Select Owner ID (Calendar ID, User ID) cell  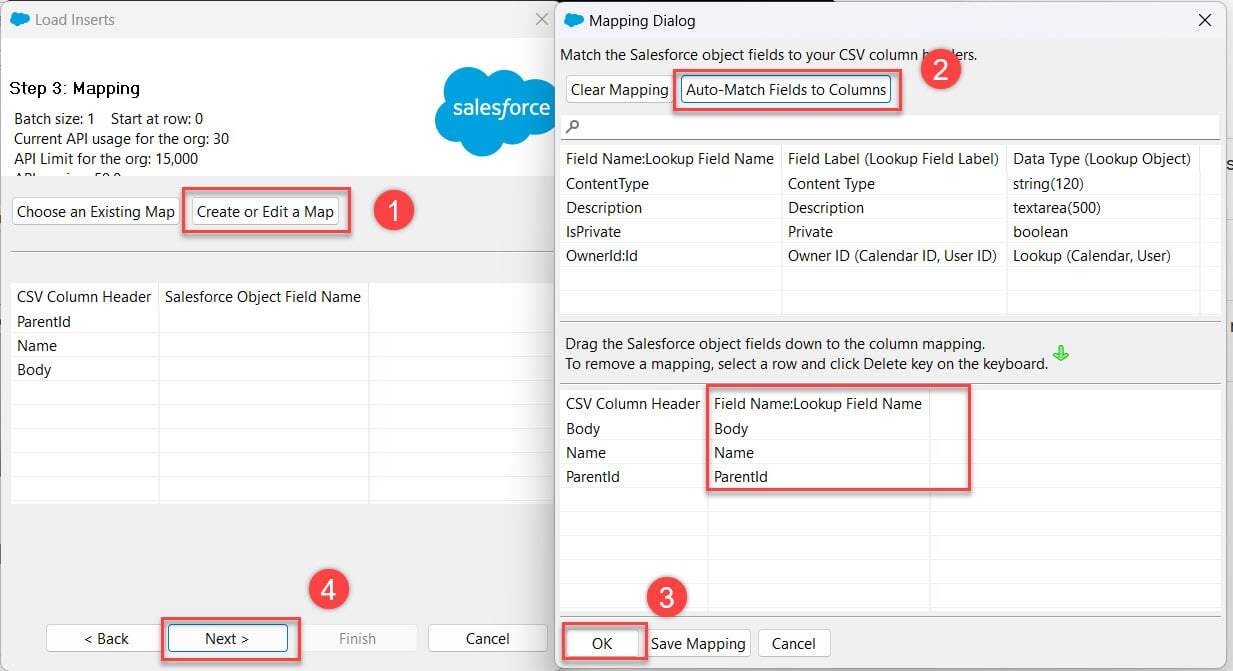[892, 256]
